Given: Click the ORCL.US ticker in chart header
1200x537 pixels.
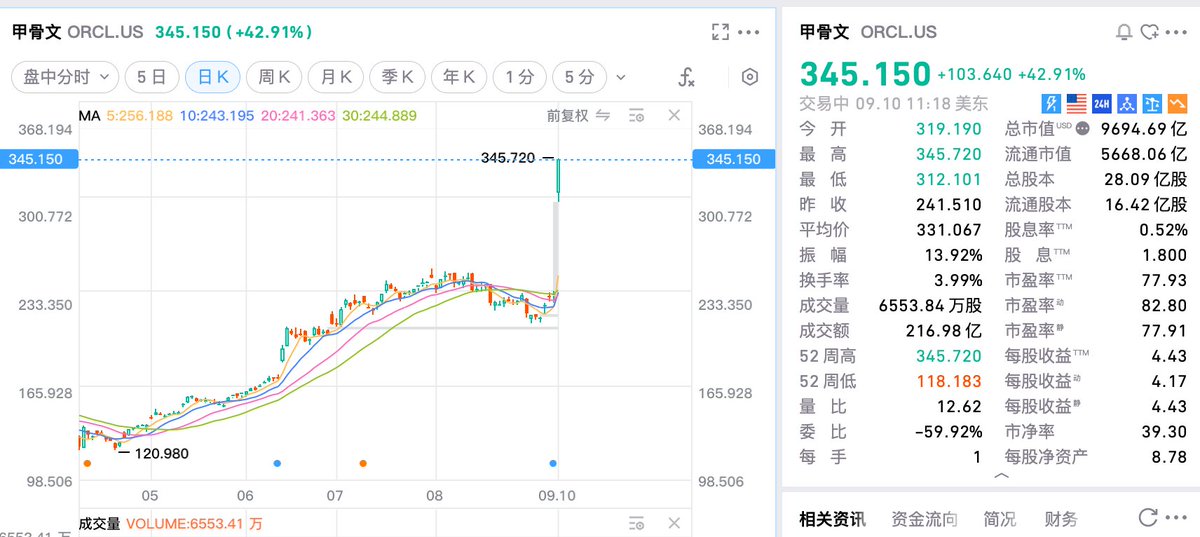Looking at the screenshot, I should pyautogui.click(x=105, y=32).
